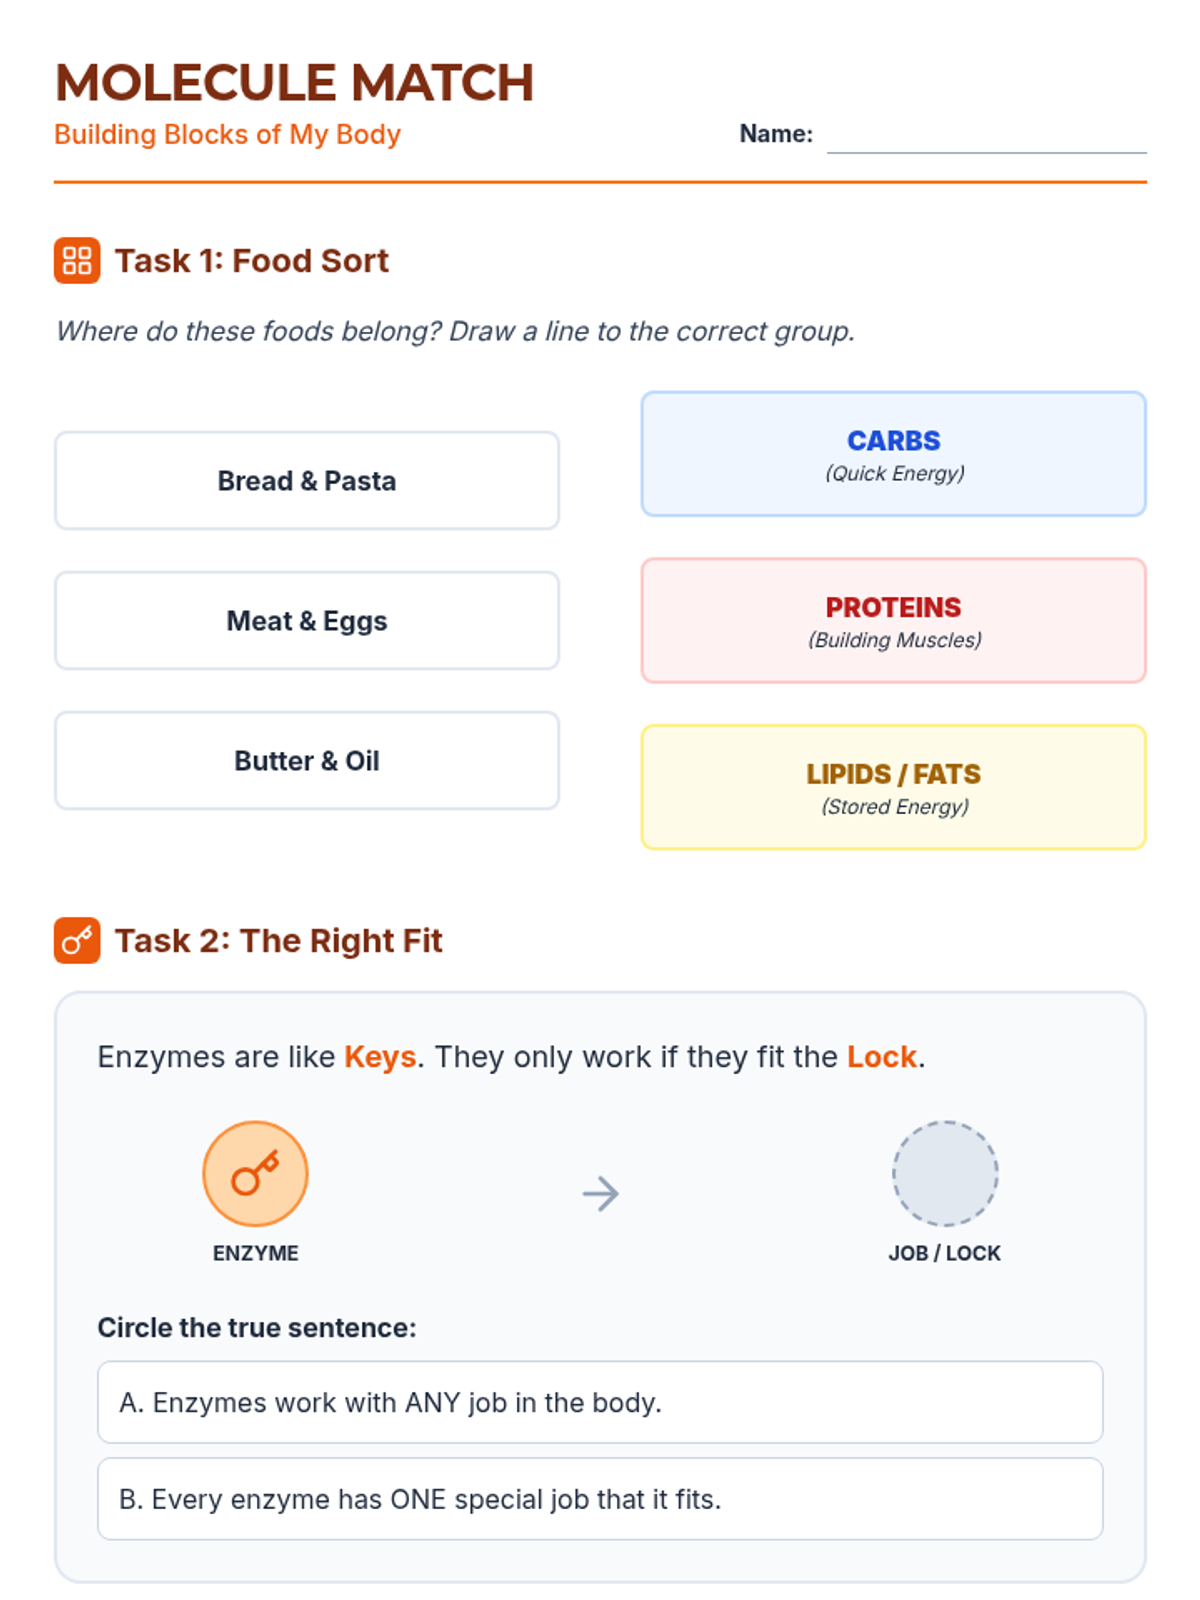
Task: Click the Task 1 grid icon
Action: click(77, 261)
